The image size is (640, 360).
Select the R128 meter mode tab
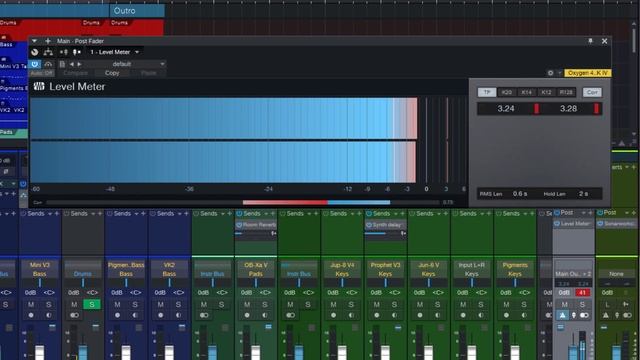[x=566, y=92]
